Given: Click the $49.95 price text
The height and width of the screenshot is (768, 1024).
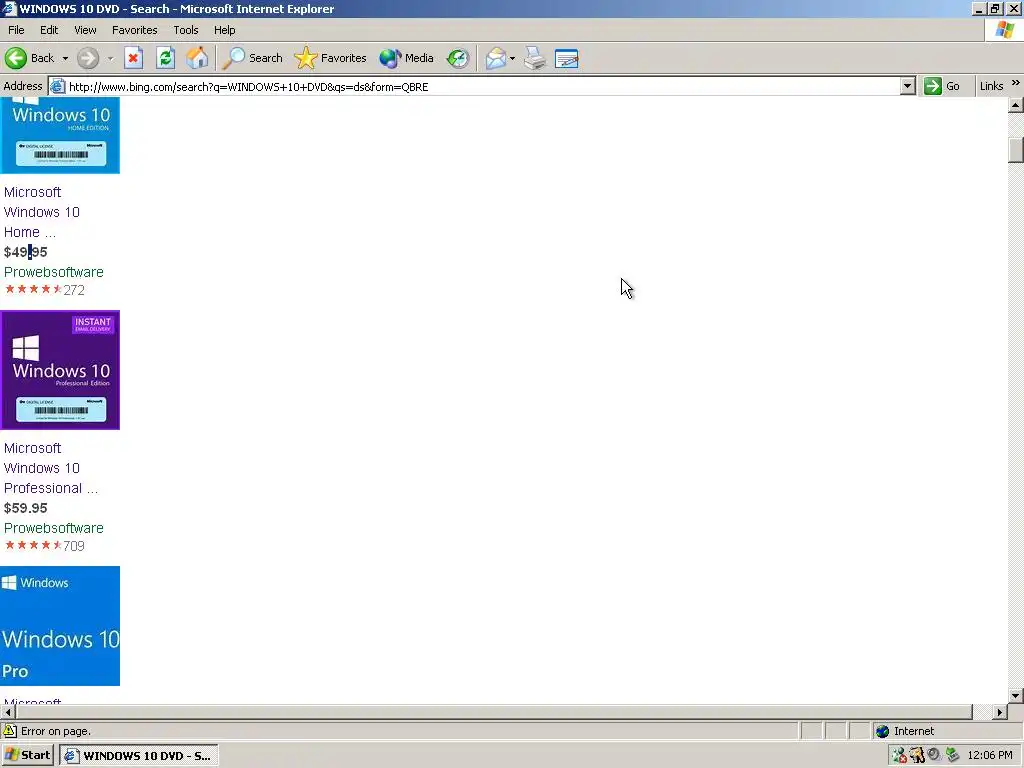Looking at the screenshot, I should point(25,252).
